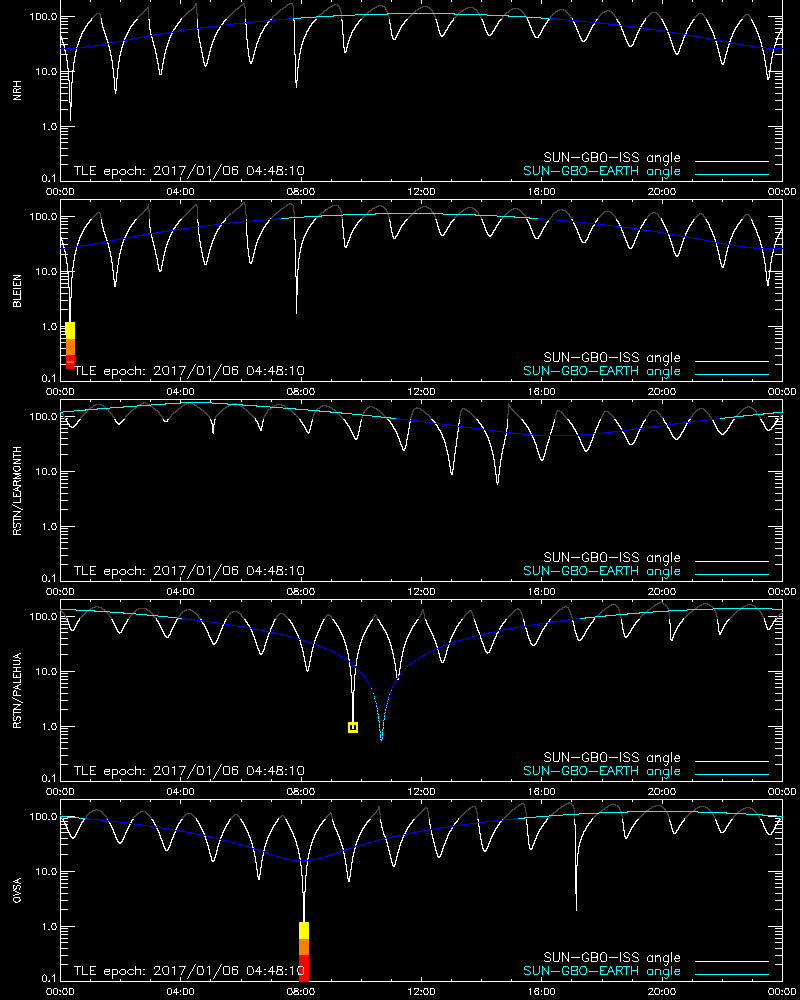Click SUN-GBO-EARTH angle legend in RSTN/PALEHUA panel
This screenshot has width=800, height=1000.
[x=602, y=770]
